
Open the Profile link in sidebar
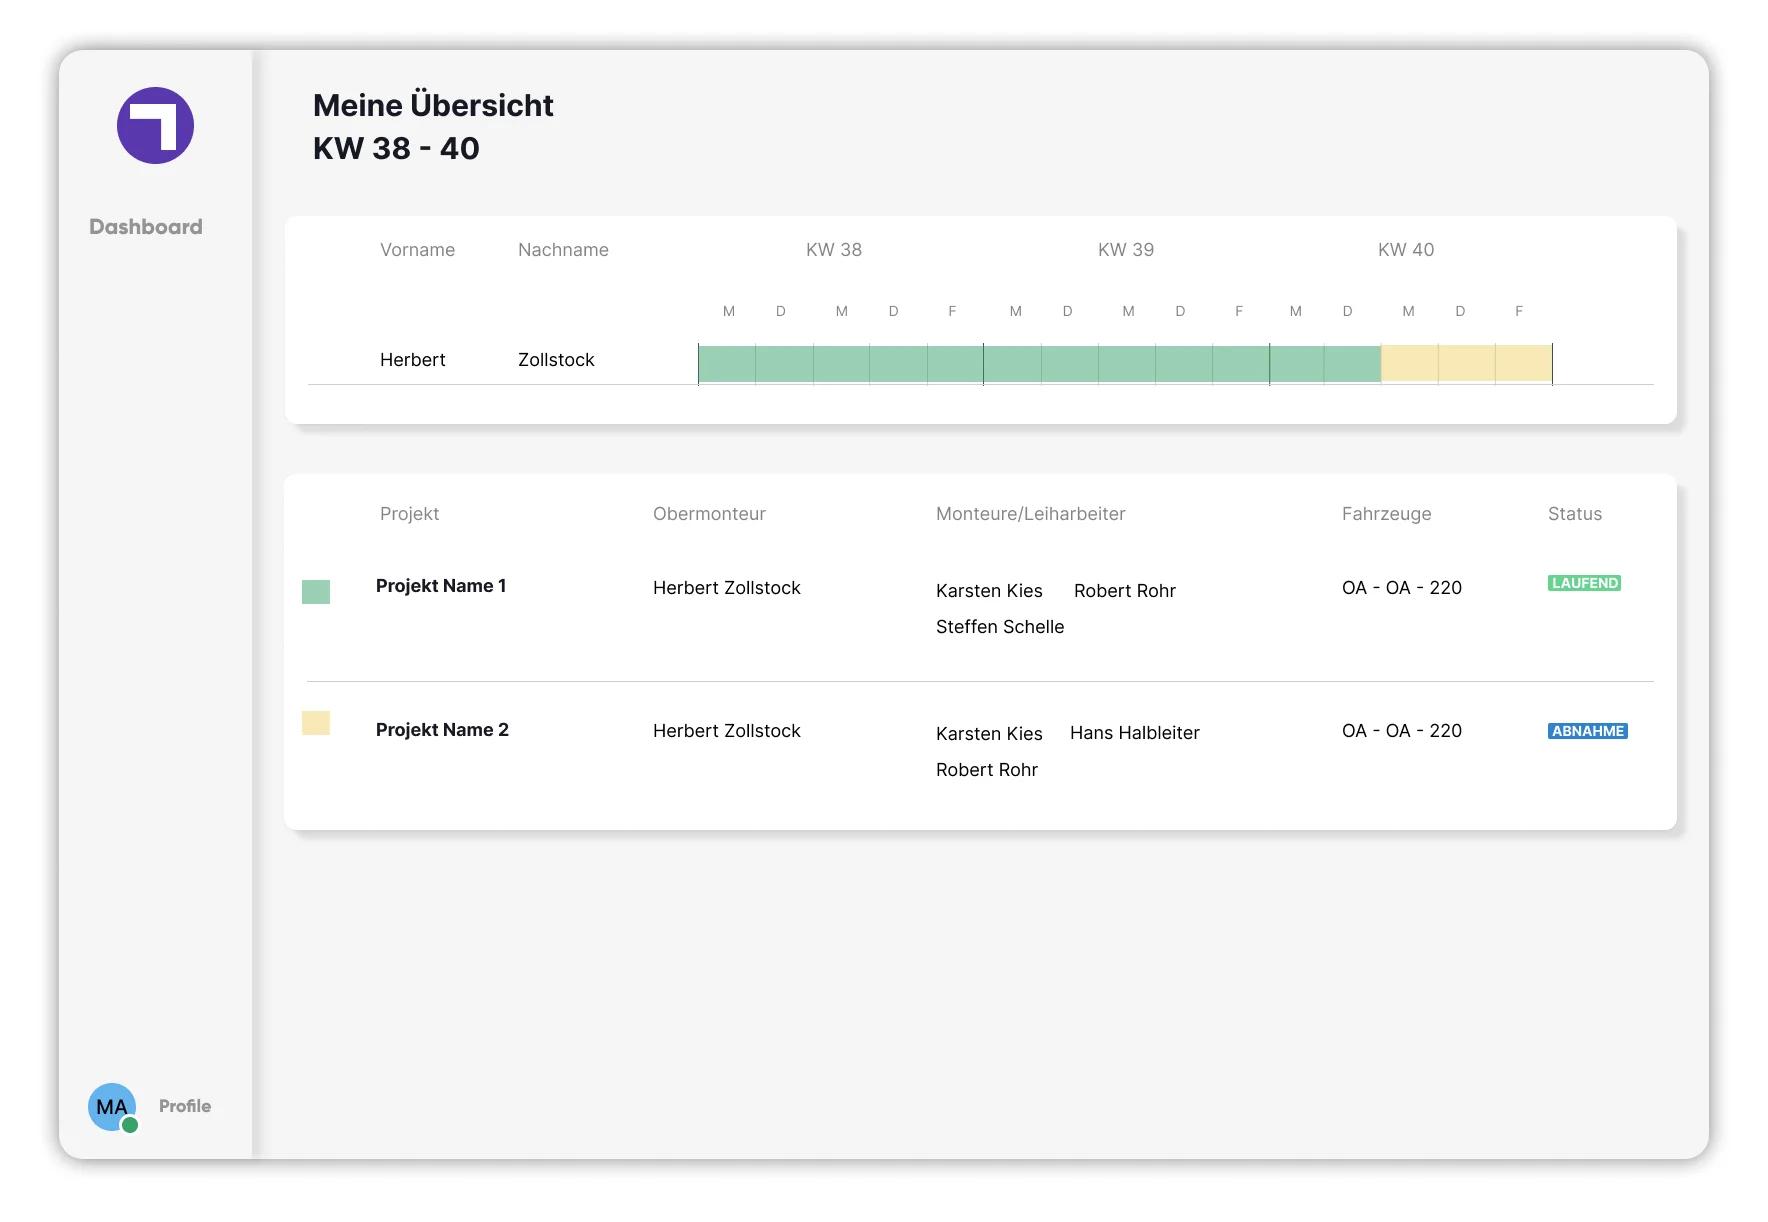[185, 1106]
